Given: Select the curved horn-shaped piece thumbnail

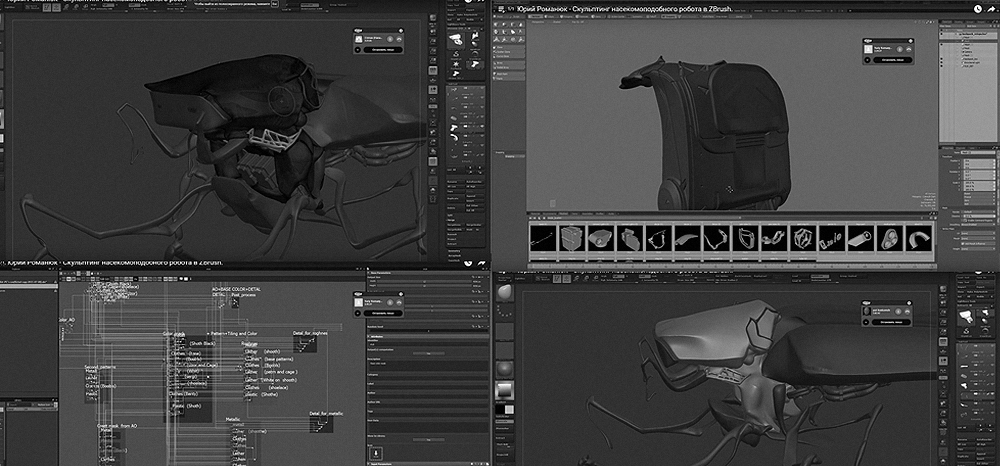Looking at the screenshot, I should click(688, 238).
